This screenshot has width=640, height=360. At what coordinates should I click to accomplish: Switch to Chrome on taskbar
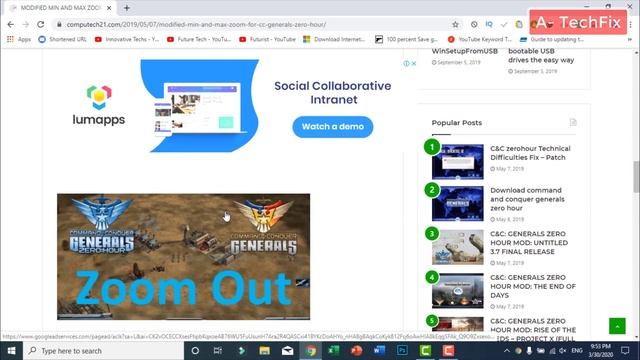point(311,351)
